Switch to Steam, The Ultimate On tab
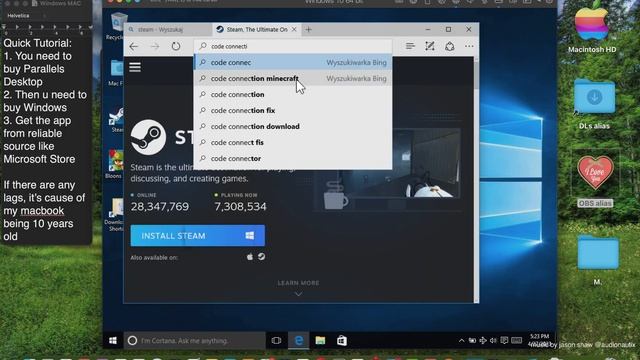 tap(257, 29)
